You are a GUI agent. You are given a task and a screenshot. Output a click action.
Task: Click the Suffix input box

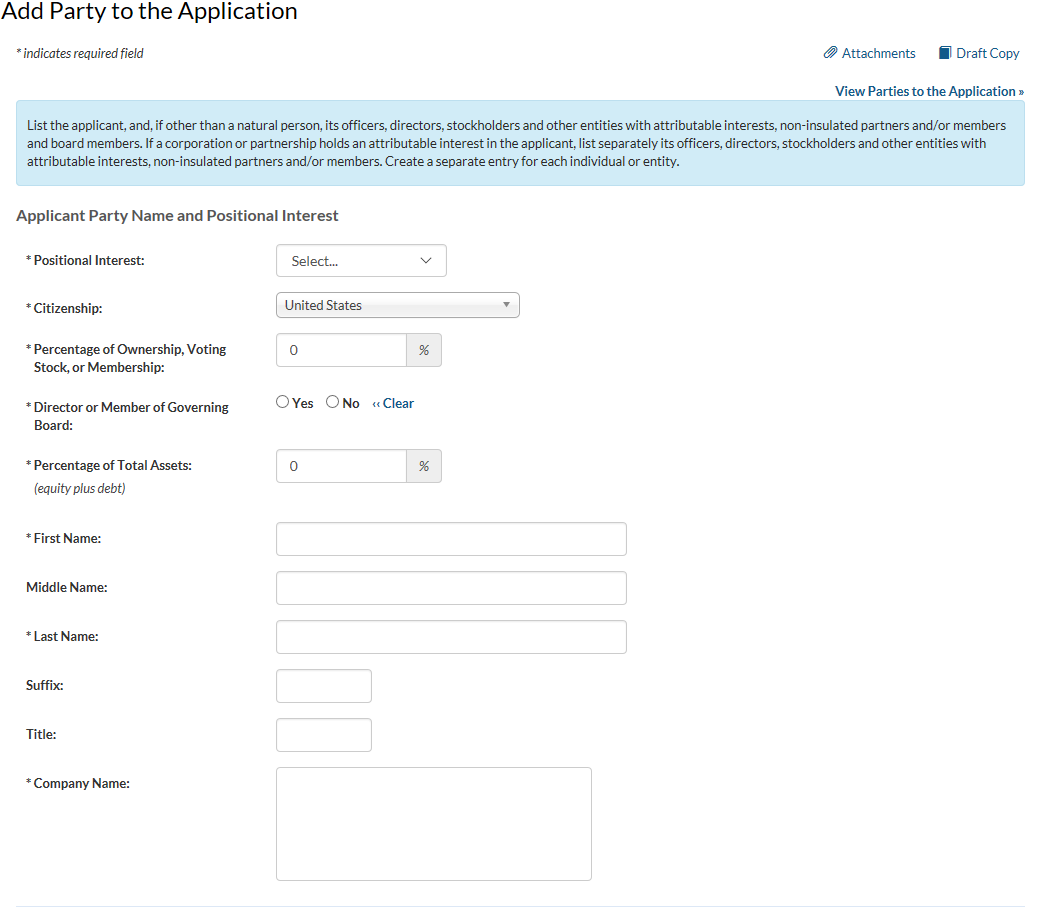[x=324, y=686]
